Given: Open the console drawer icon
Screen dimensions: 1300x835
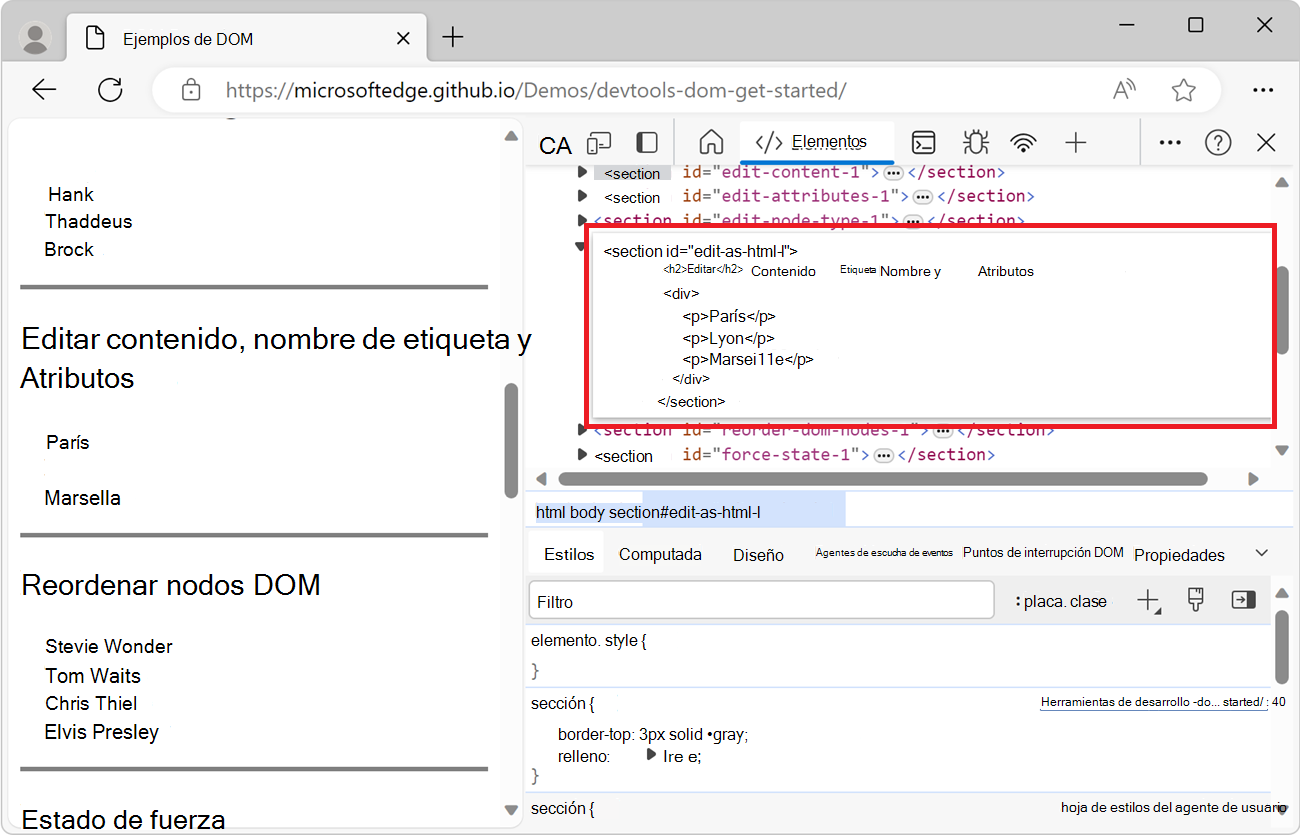Looking at the screenshot, I should (923, 143).
